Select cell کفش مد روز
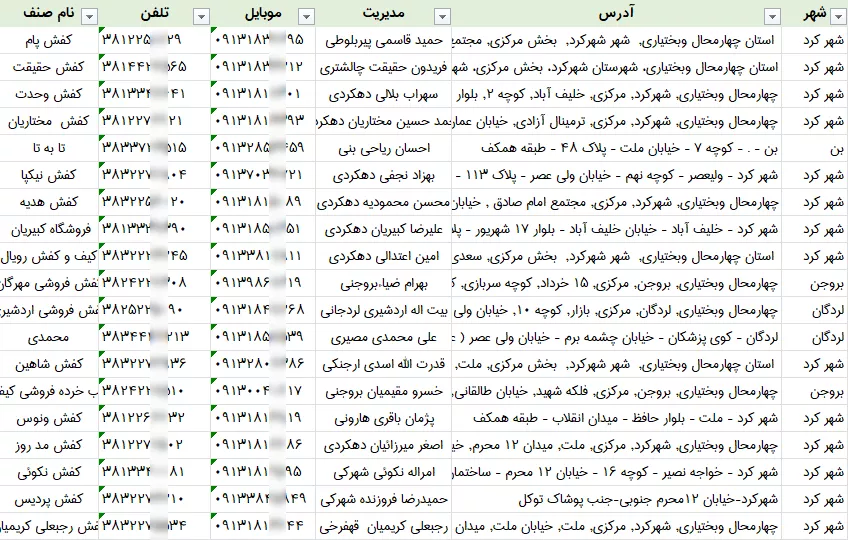 click(x=49, y=445)
